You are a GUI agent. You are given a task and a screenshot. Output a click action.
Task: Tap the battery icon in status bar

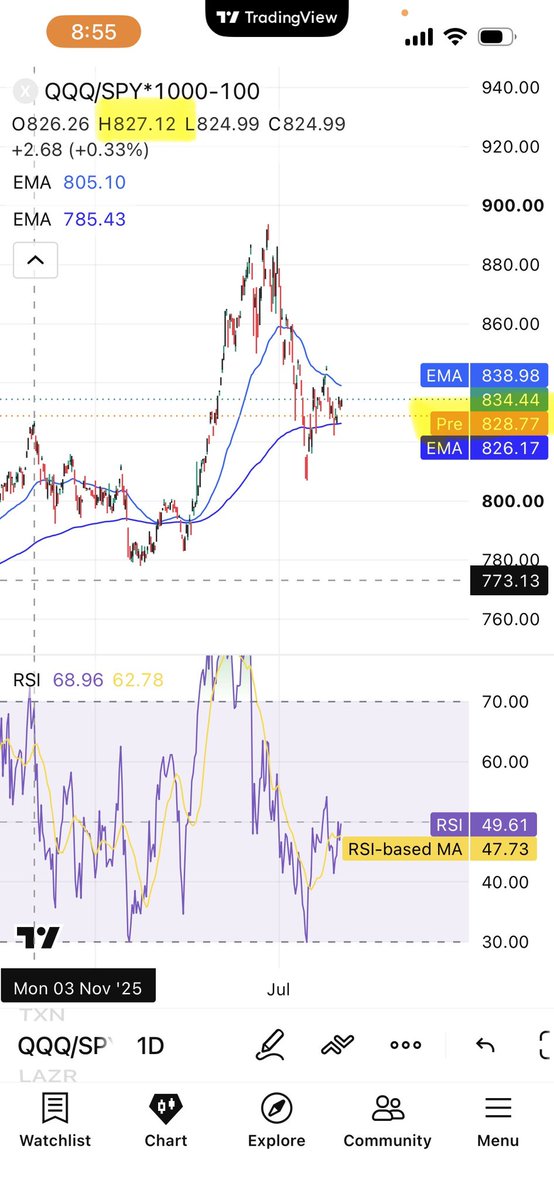497,37
